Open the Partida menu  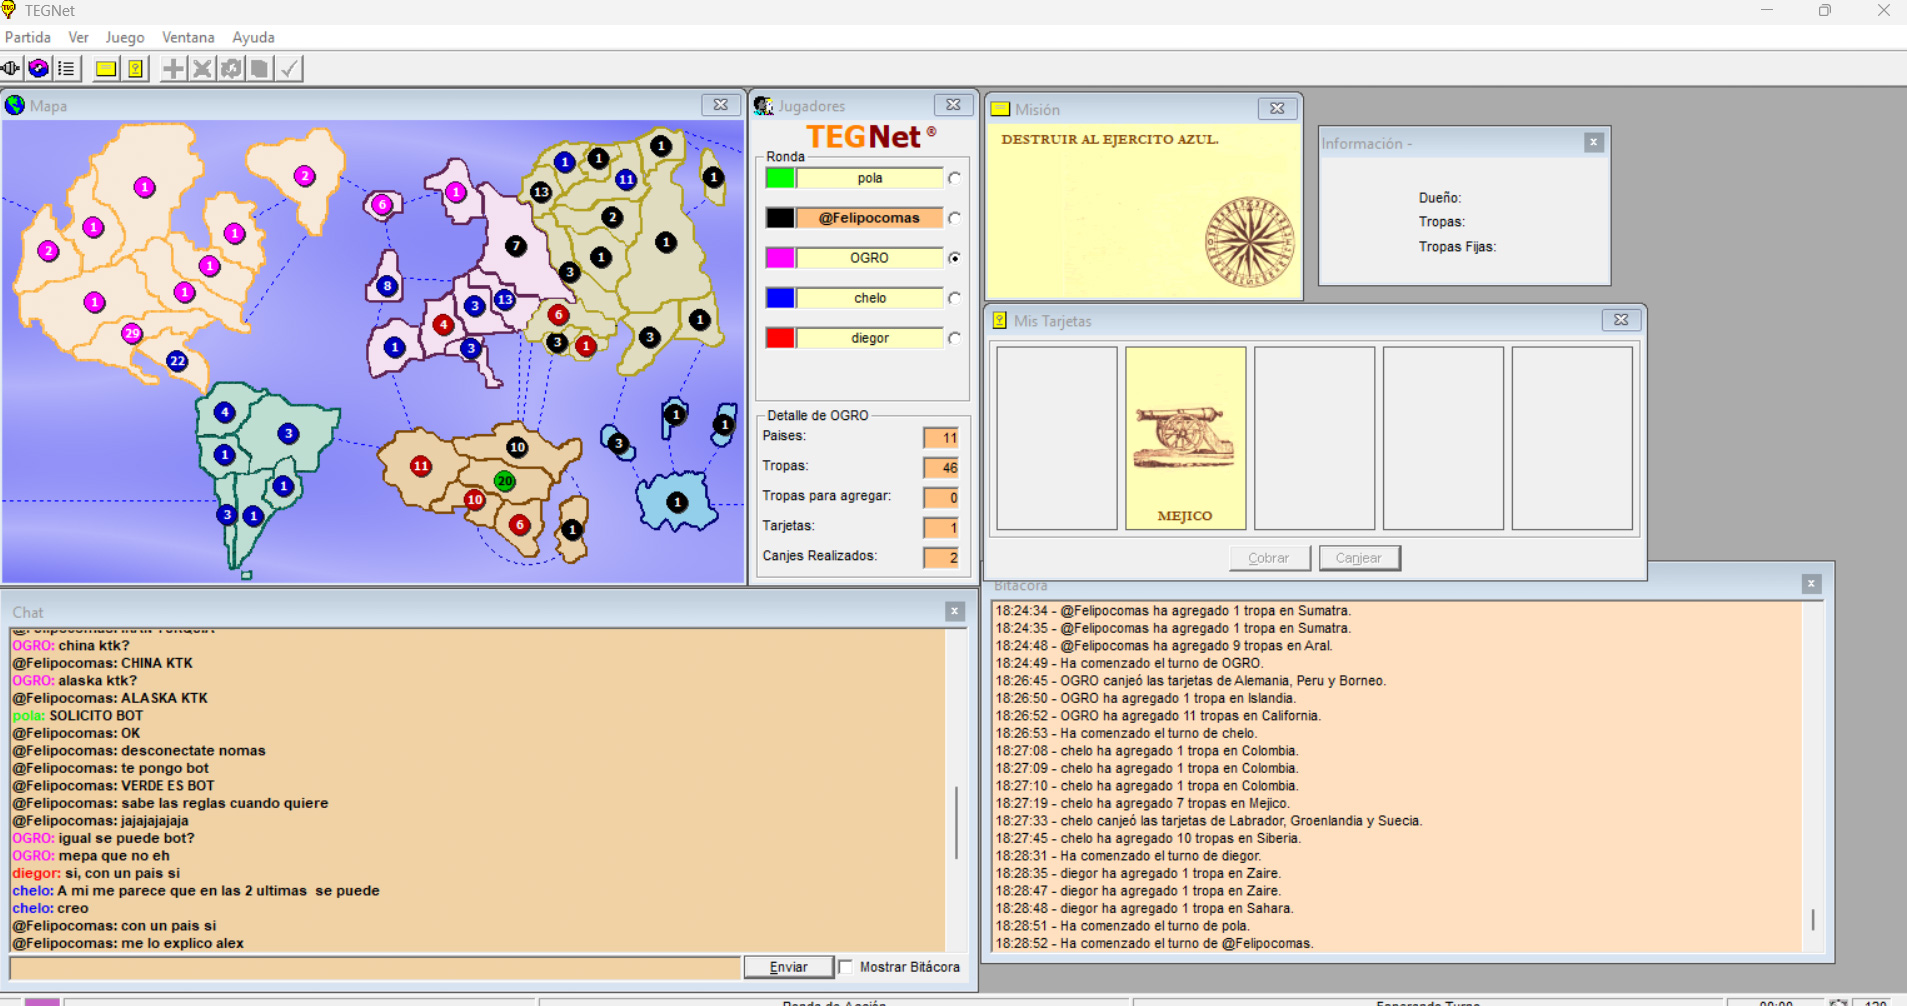[28, 37]
